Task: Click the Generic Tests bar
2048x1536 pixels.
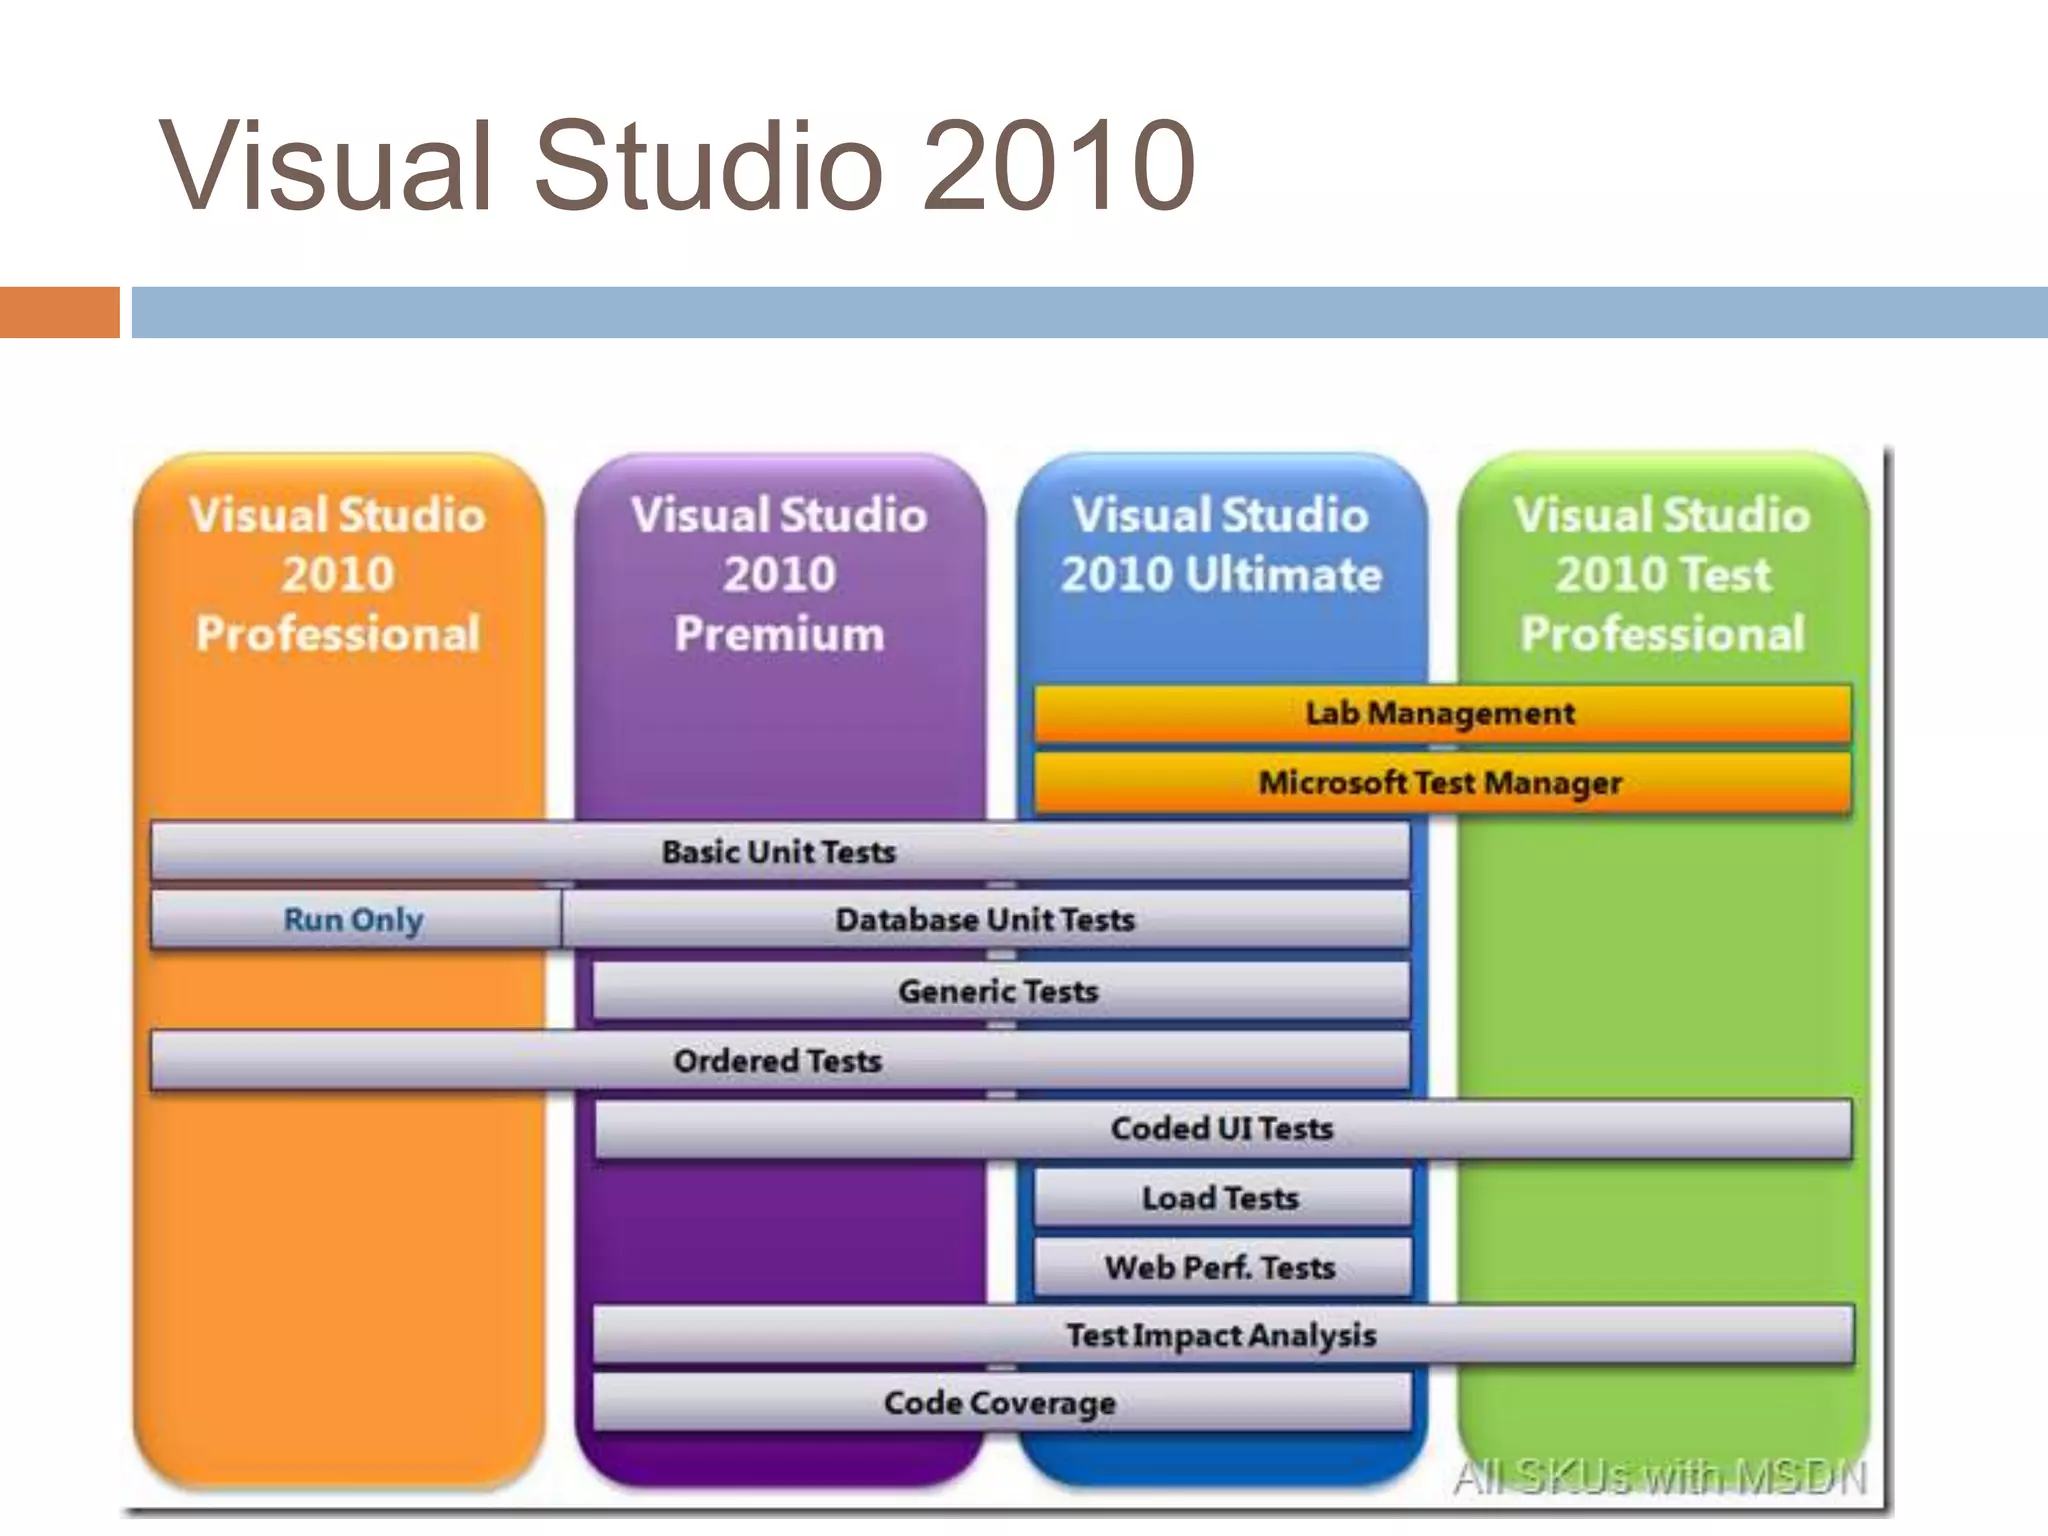Action: tap(999, 991)
